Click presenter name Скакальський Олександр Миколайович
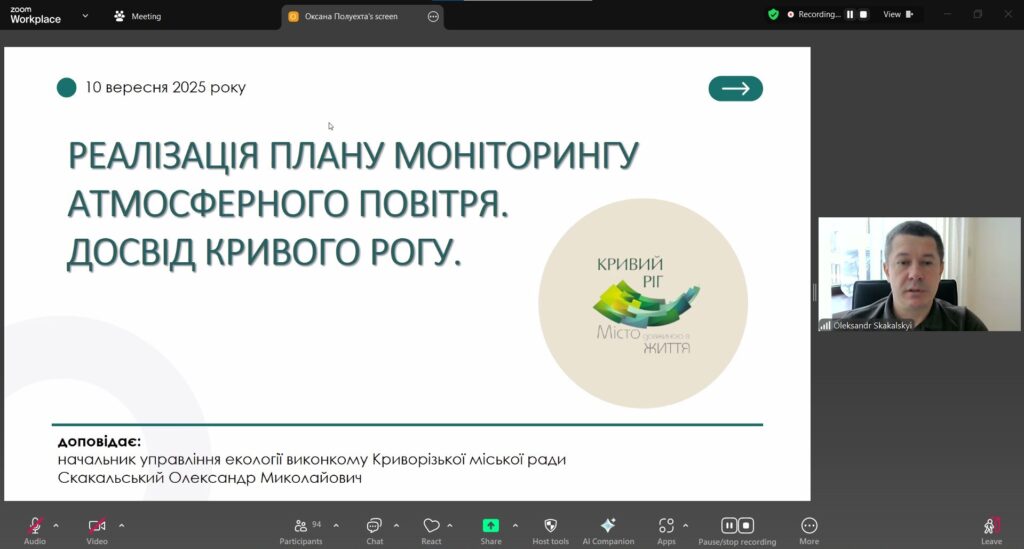Screen dimensions: 1024x549 [210, 478]
